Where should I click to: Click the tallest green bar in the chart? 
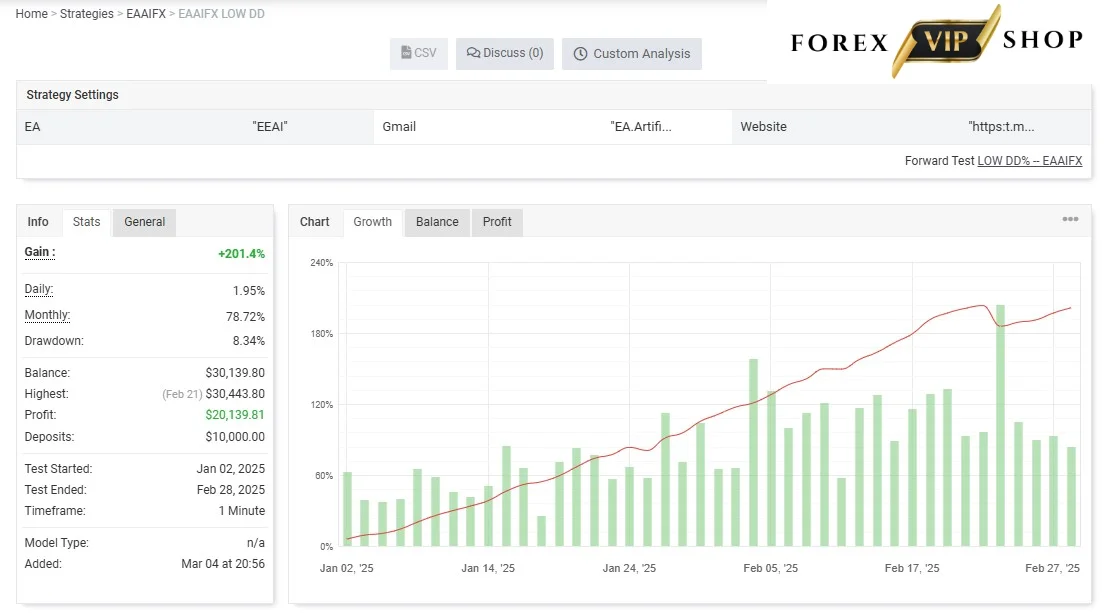[x=1000, y=425]
